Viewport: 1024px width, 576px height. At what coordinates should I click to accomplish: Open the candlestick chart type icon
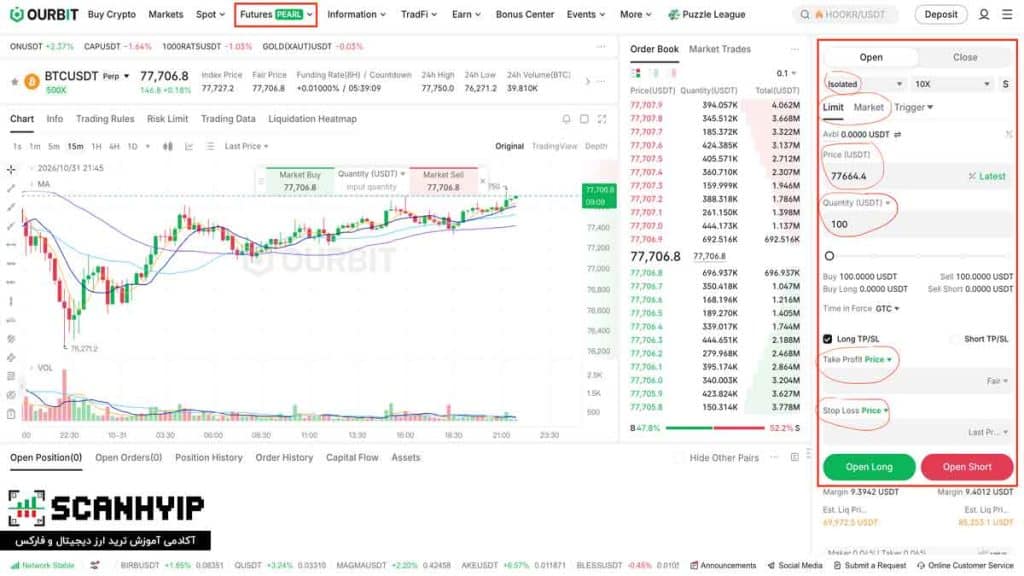(168, 146)
